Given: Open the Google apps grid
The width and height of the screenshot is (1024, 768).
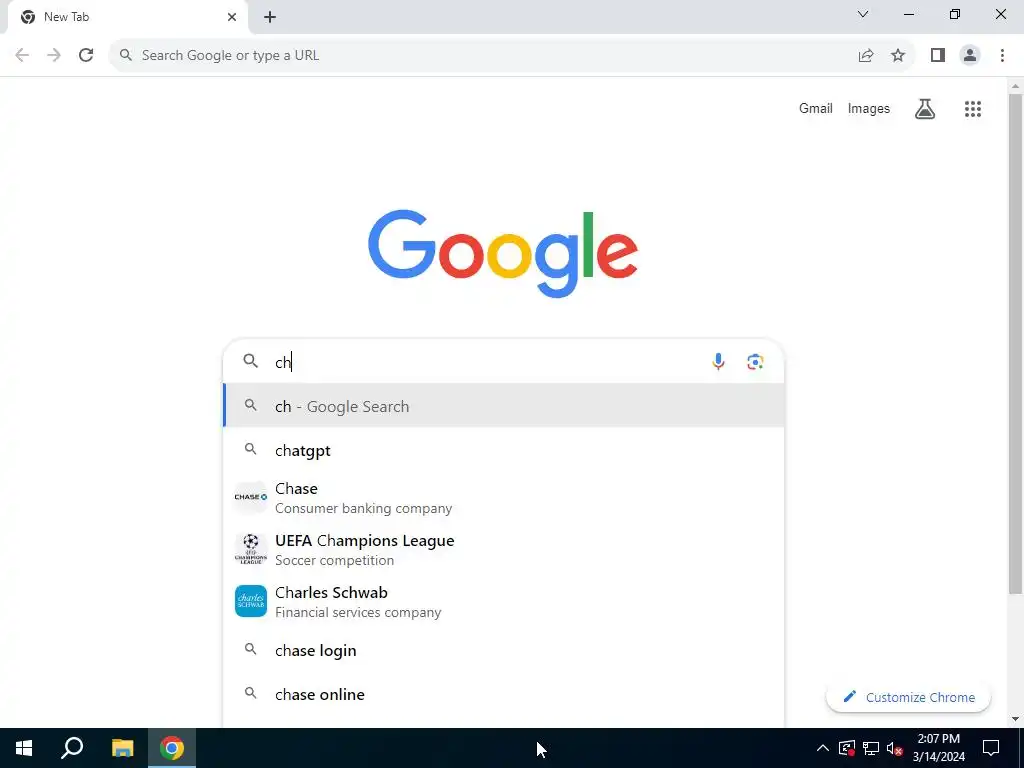Looking at the screenshot, I should point(973,109).
